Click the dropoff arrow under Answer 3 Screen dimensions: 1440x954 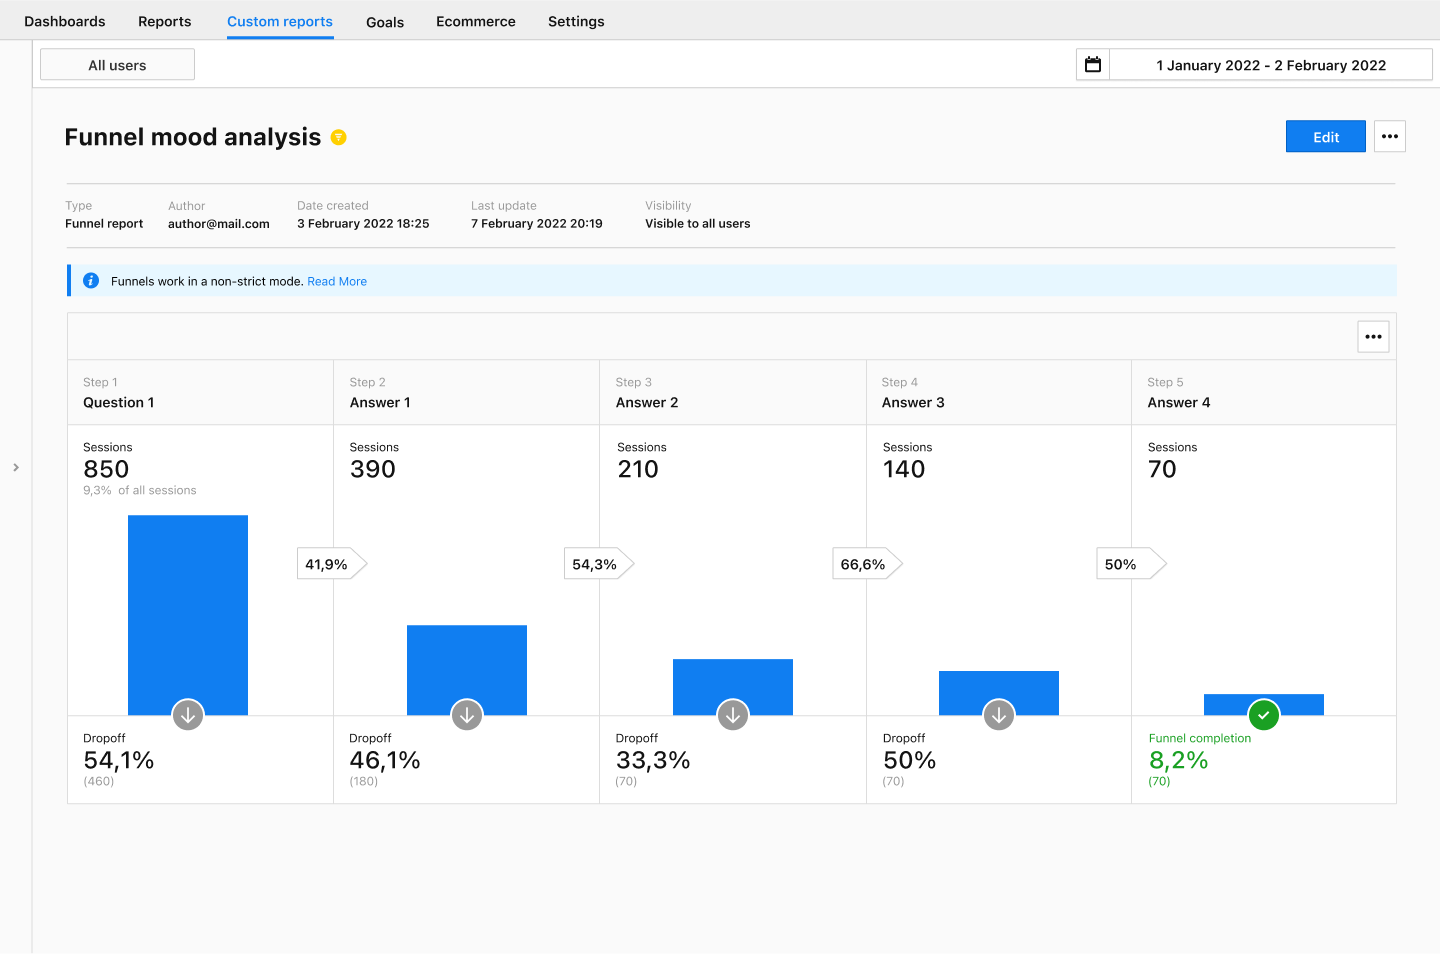click(x=999, y=715)
